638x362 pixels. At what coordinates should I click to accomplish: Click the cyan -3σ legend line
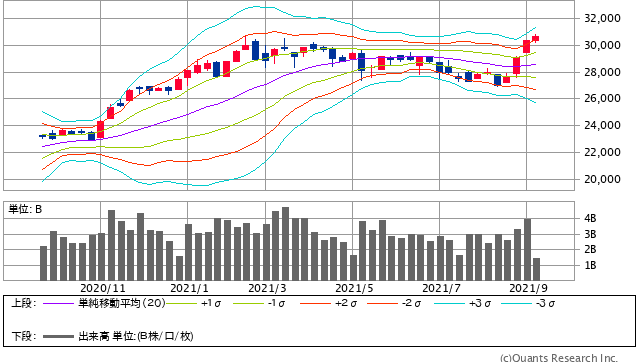point(516,304)
